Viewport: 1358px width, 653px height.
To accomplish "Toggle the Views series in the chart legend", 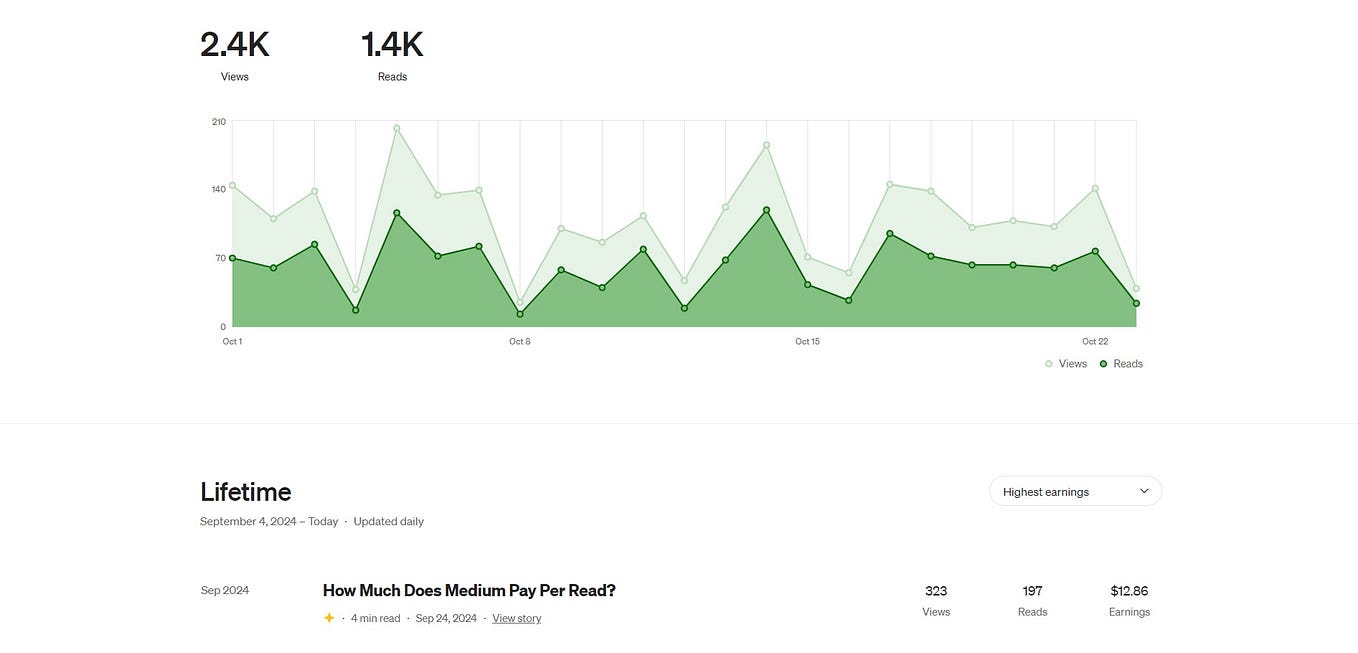I will [x=1065, y=362].
